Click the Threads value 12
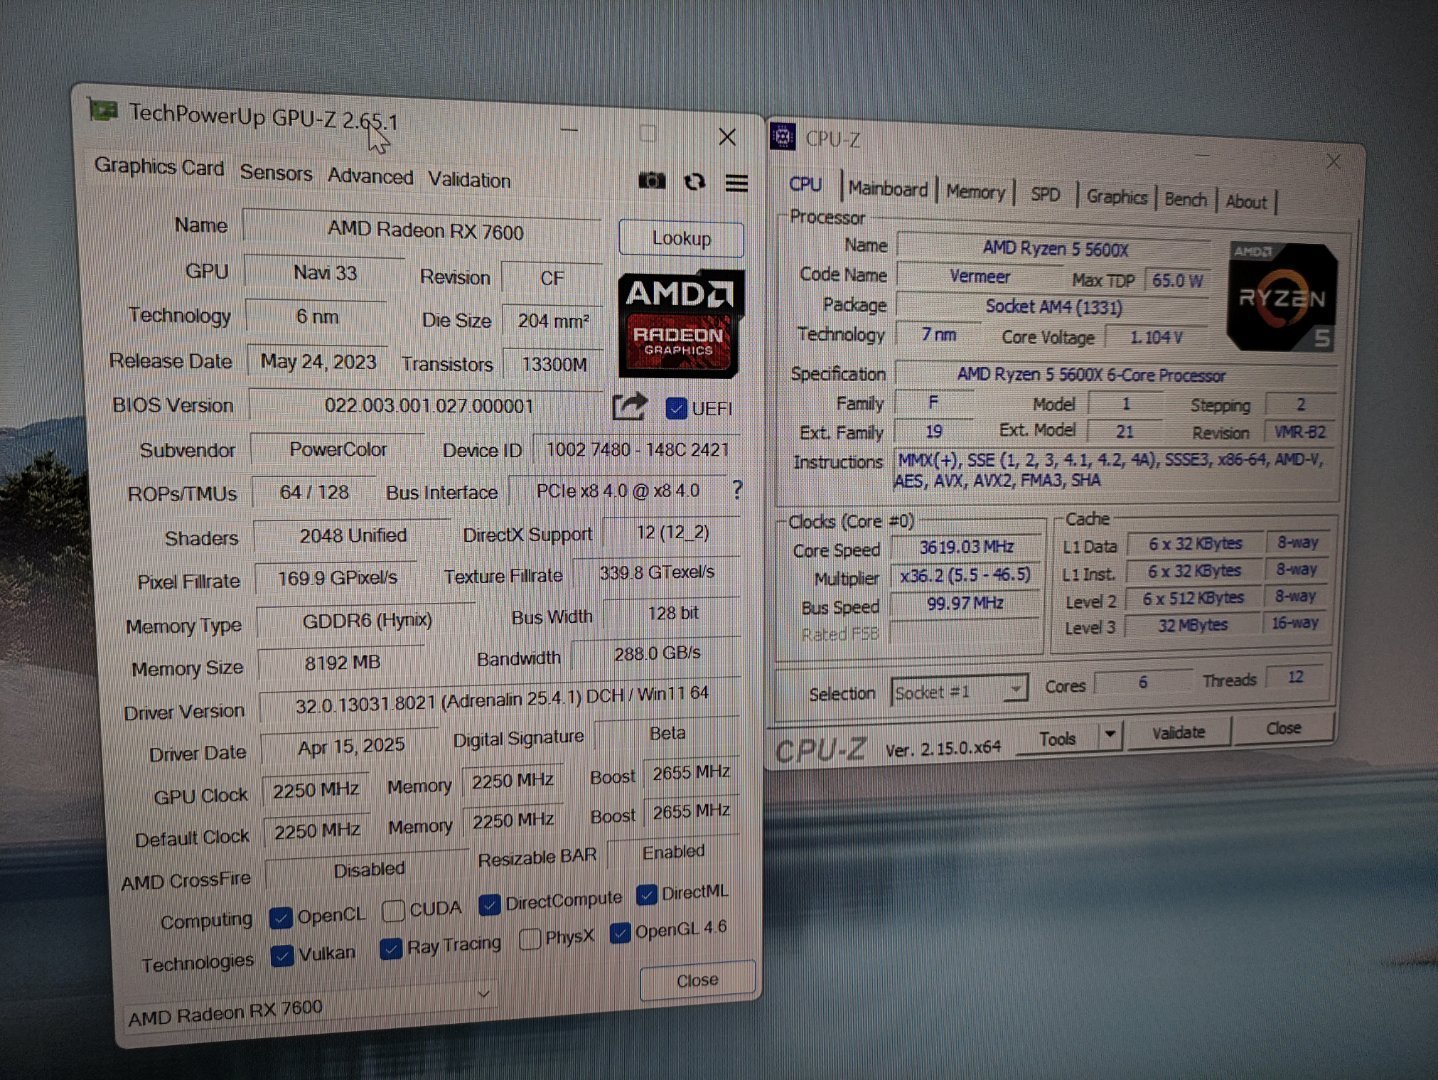The height and width of the screenshot is (1080, 1438). pyautogui.click(x=1296, y=677)
